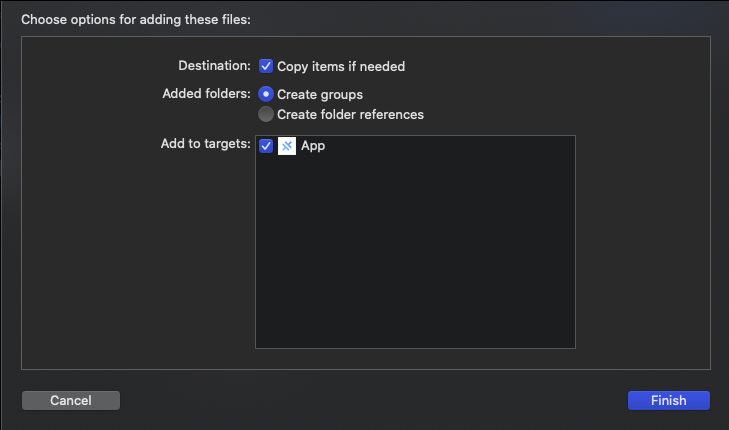
Task: Click the 'Destination:' label
Action: click(214, 66)
